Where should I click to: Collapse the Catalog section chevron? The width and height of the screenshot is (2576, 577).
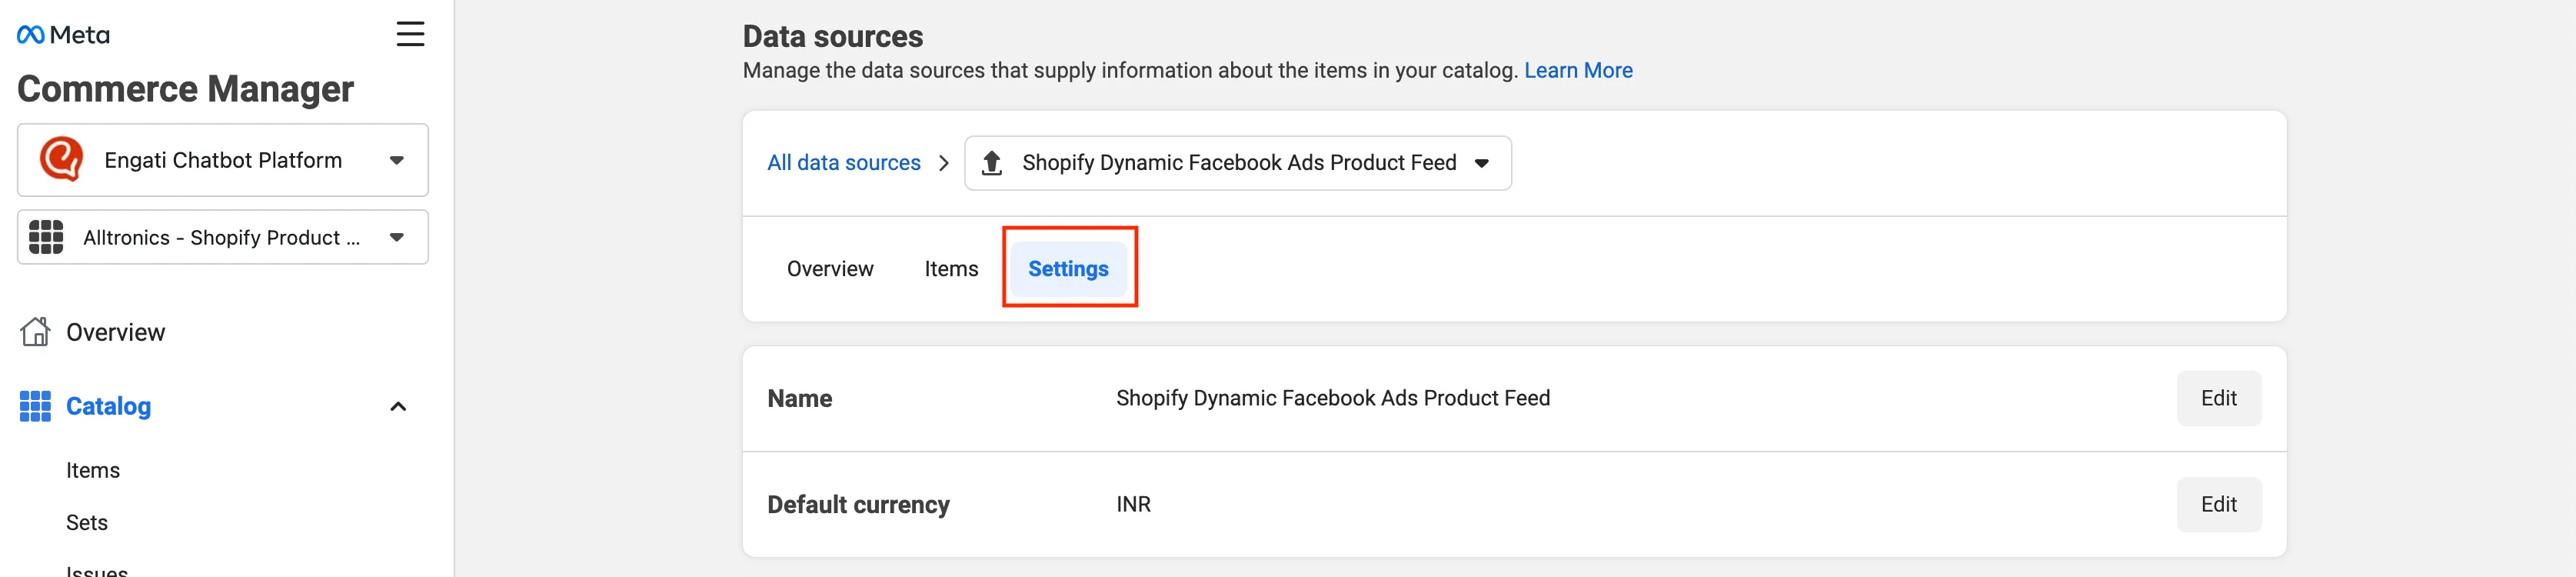(x=398, y=406)
